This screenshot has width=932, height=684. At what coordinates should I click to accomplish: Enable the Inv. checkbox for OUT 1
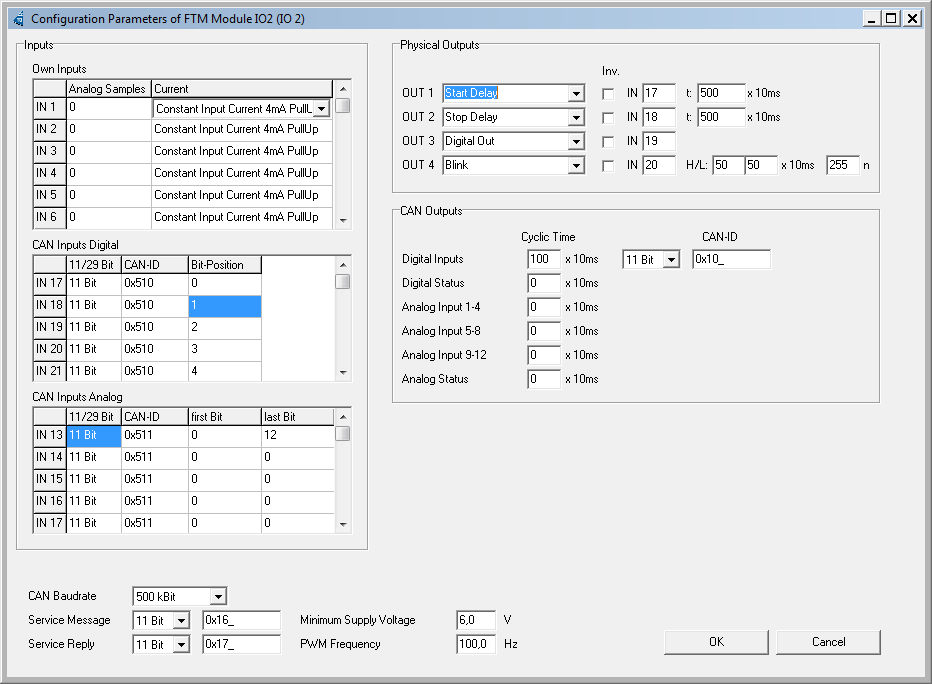coord(608,94)
